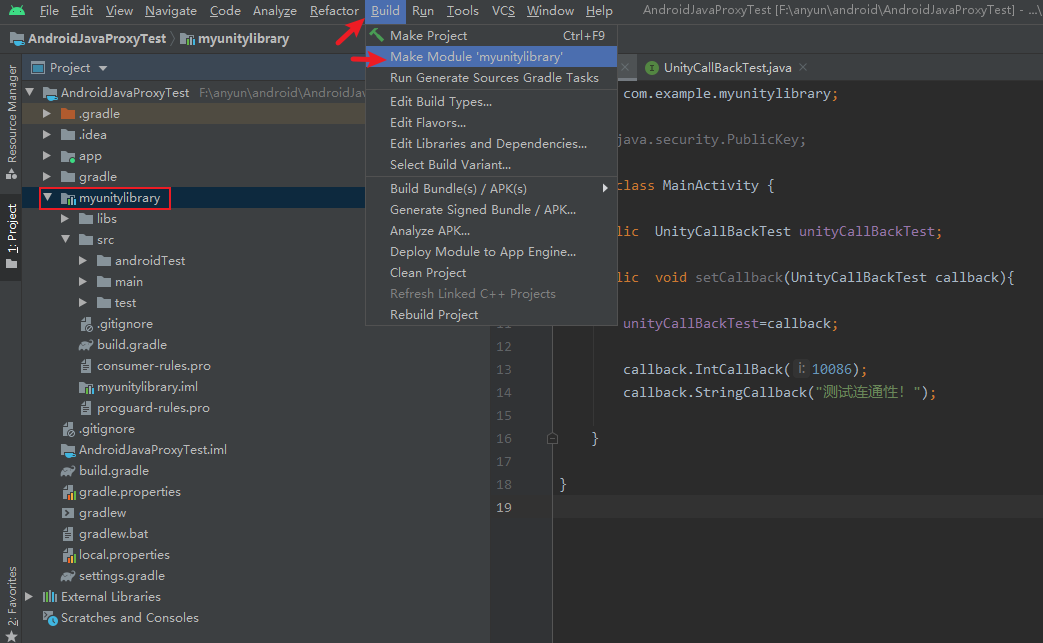Open Build Bundle(s) / APK(s) submenu
The width and height of the screenshot is (1043, 643).
(491, 188)
